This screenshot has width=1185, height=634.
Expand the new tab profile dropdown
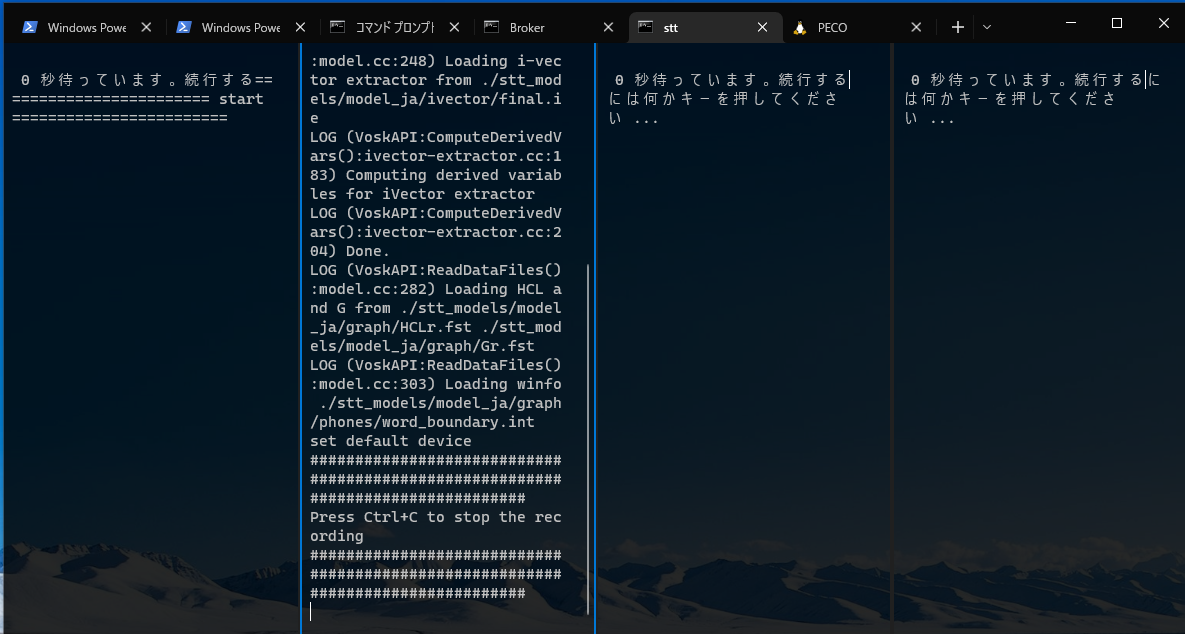(x=986, y=27)
